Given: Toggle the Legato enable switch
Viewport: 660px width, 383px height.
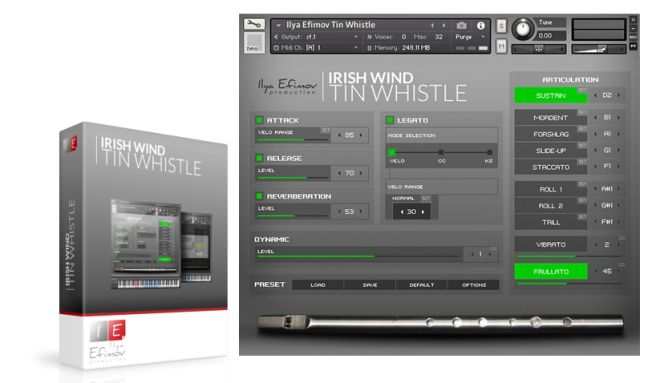Looking at the screenshot, I should coord(390,120).
